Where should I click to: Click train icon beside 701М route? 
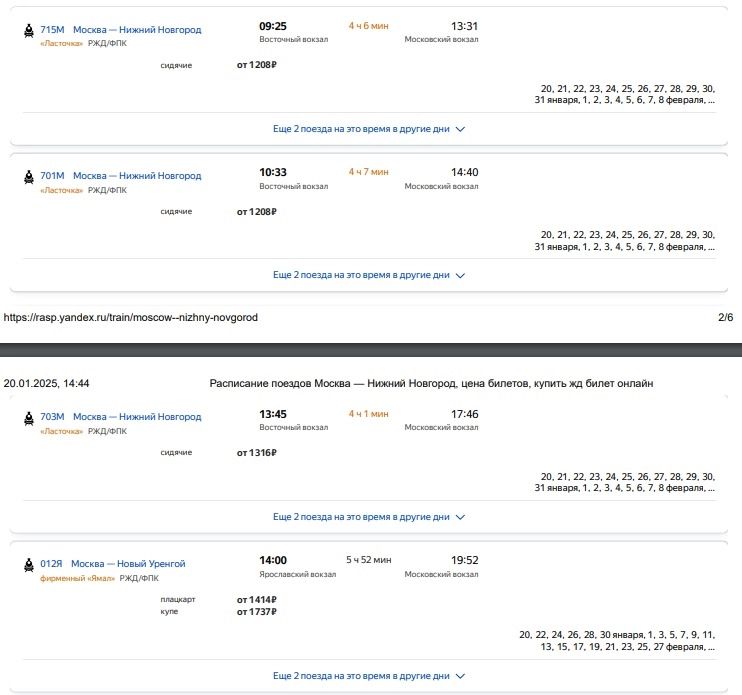(x=28, y=177)
